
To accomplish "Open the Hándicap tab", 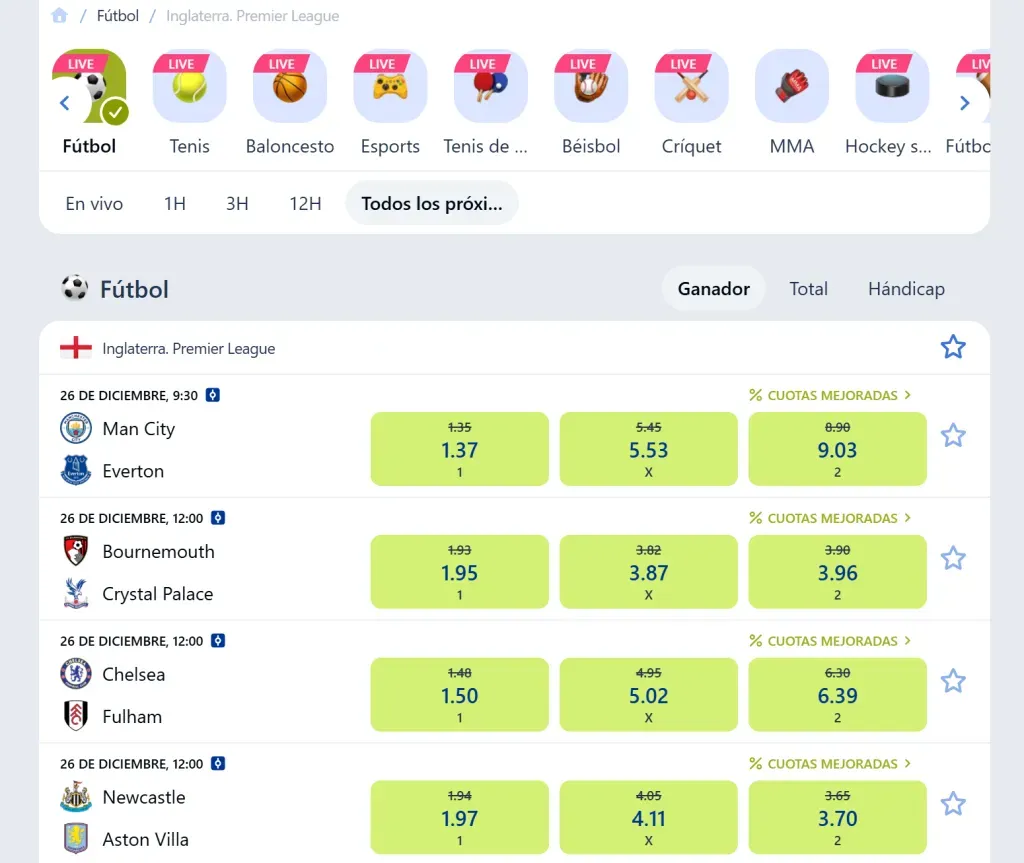I will click(906, 289).
